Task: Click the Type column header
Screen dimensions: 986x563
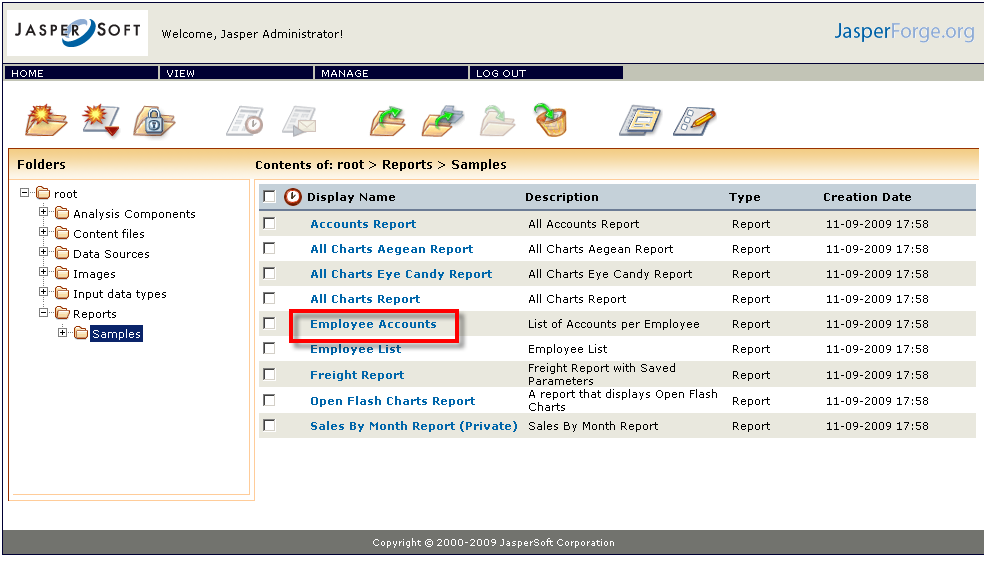Action: 745,197
